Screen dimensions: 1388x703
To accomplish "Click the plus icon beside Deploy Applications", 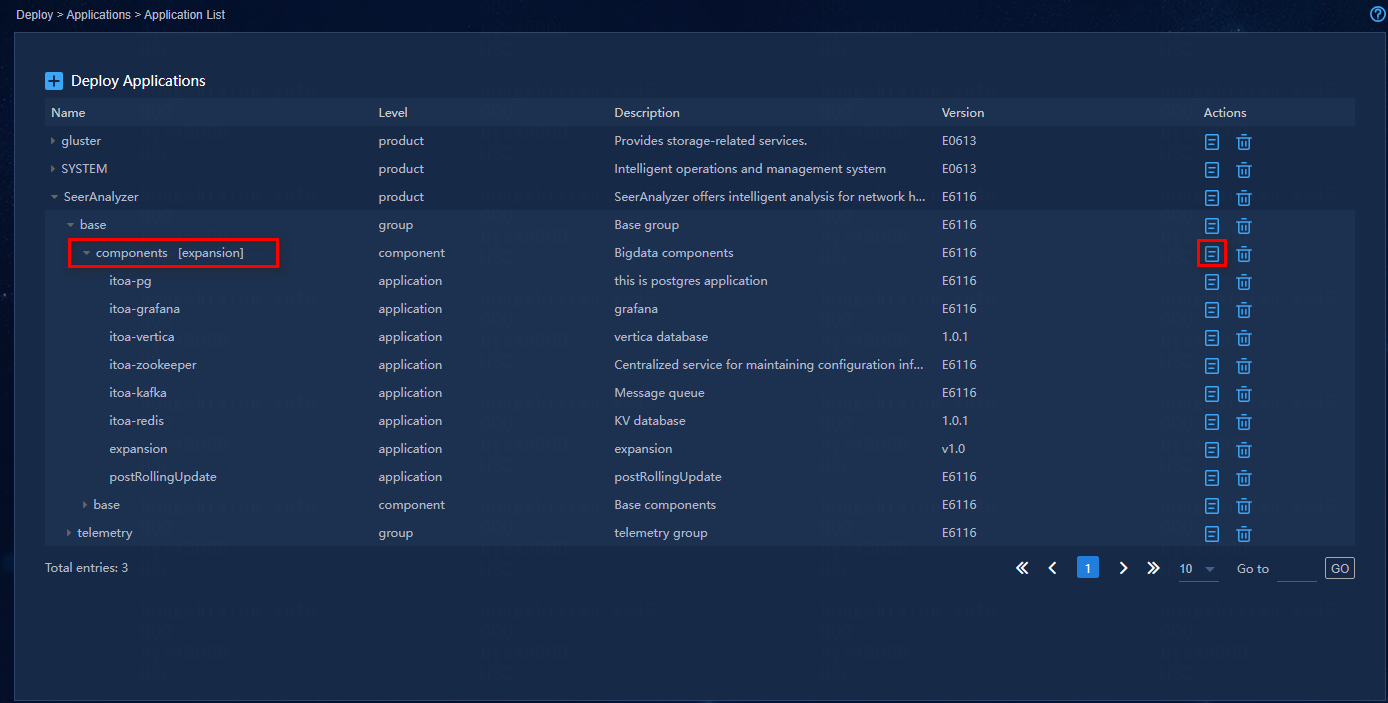I will [54, 81].
